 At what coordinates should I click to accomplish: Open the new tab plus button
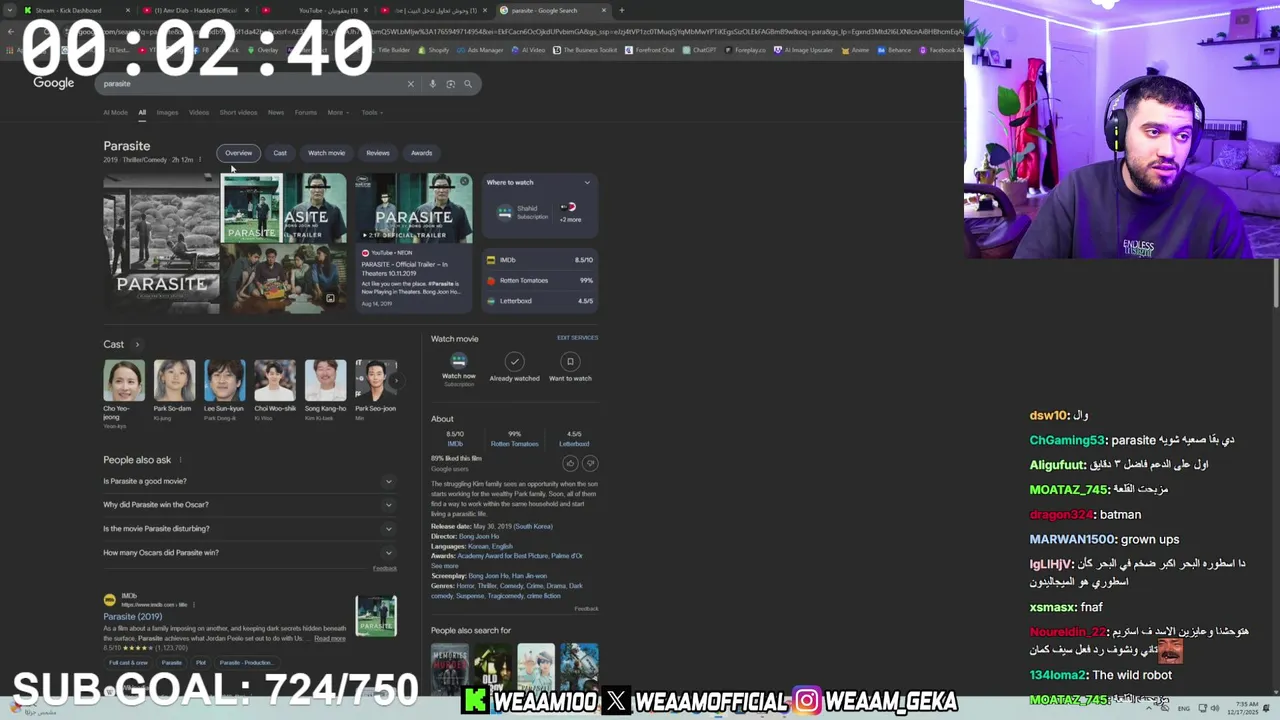(x=621, y=10)
